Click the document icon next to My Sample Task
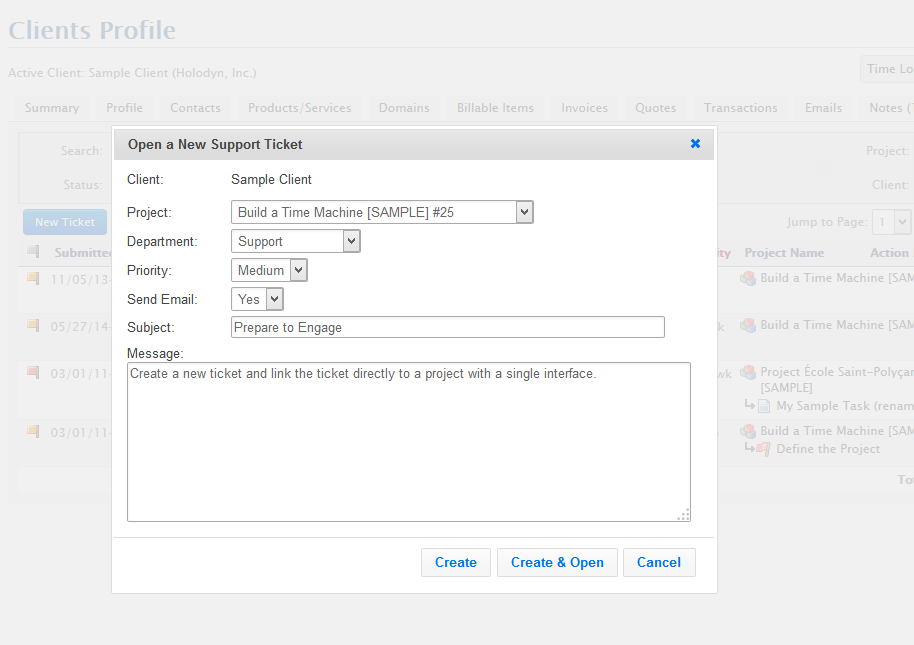The width and height of the screenshot is (914, 645). coord(762,405)
